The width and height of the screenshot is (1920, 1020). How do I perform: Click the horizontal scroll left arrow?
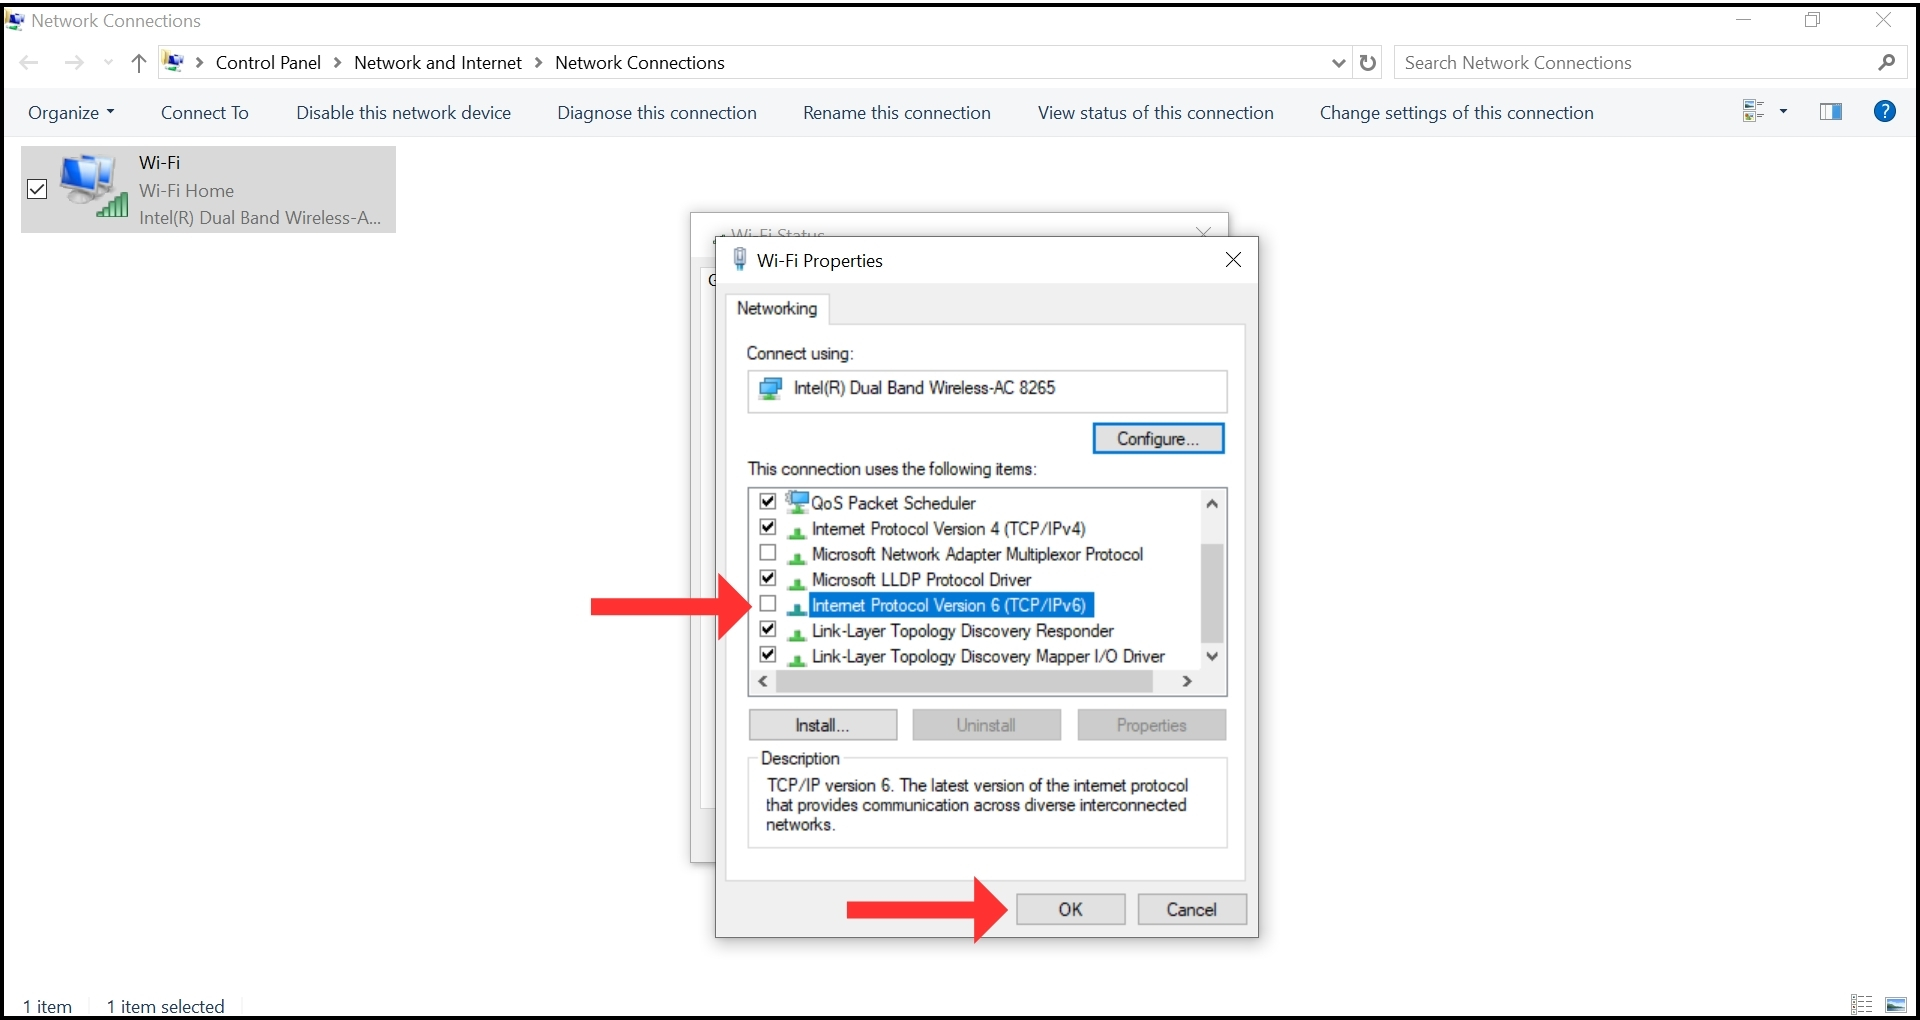[x=763, y=681]
